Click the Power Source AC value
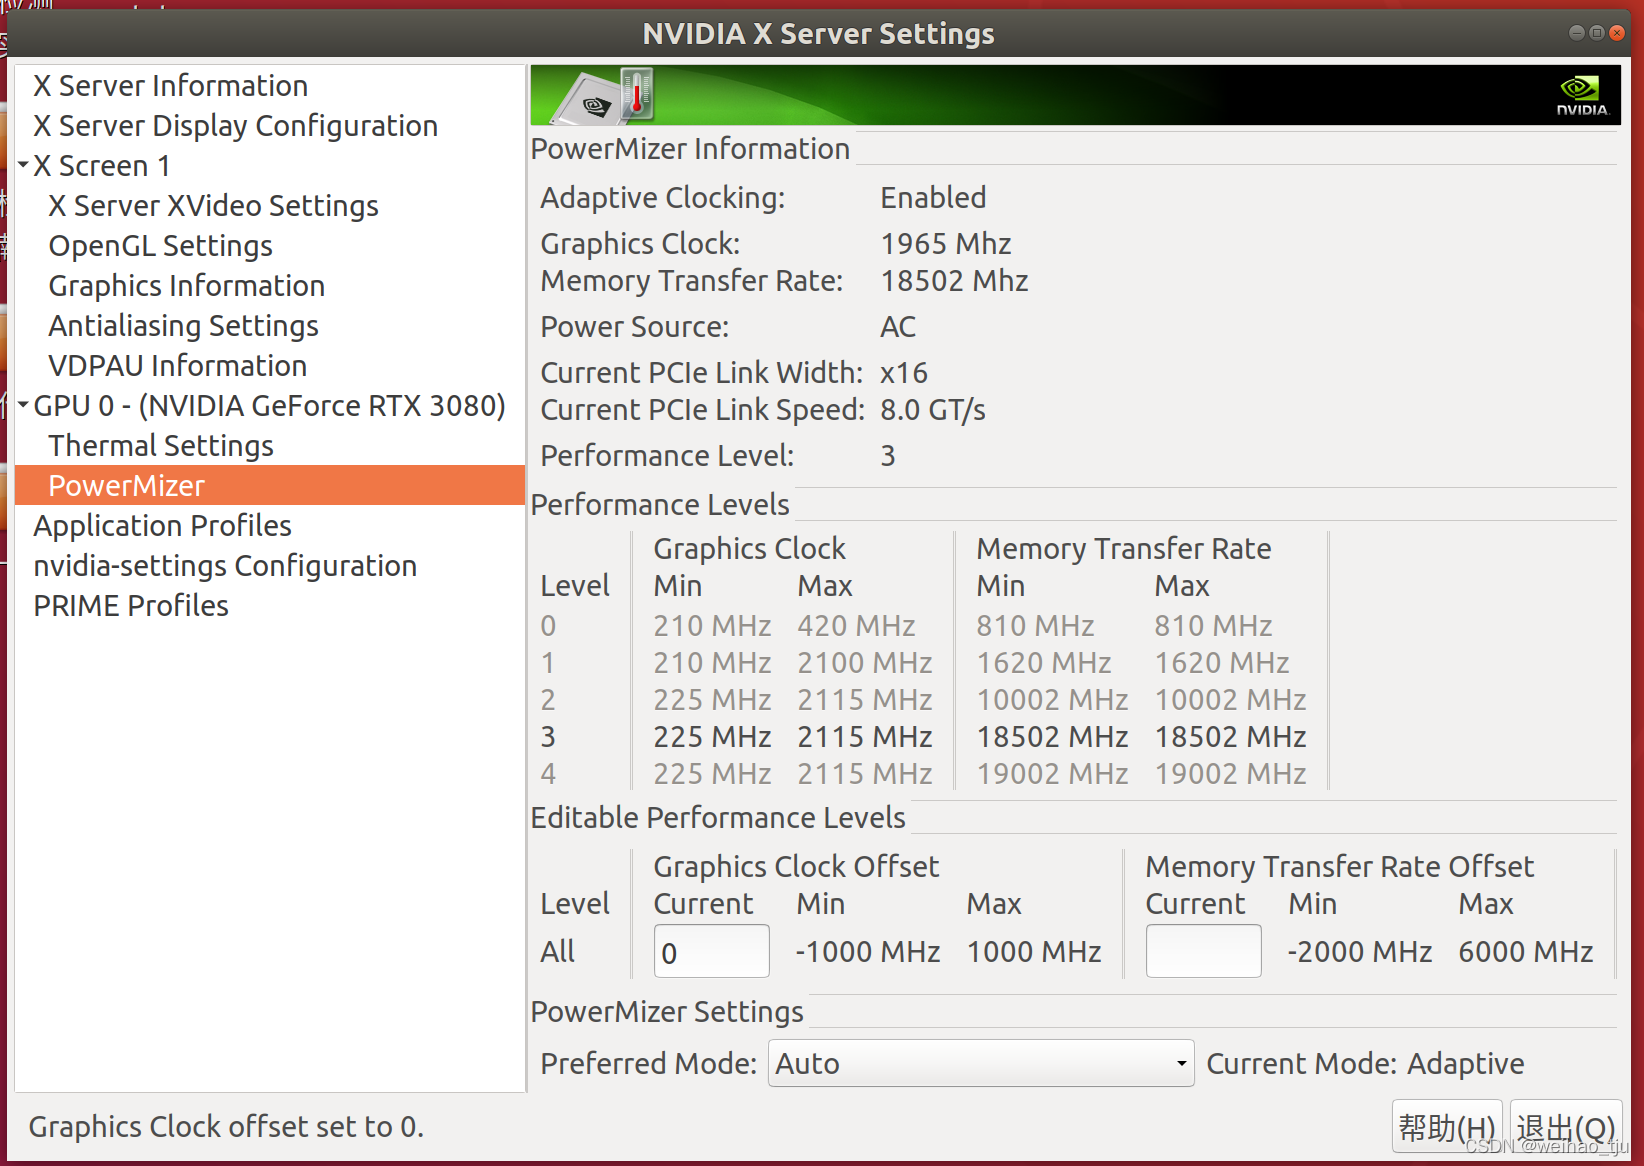The width and height of the screenshot is (1644, 1166). [x=897, y=327]
